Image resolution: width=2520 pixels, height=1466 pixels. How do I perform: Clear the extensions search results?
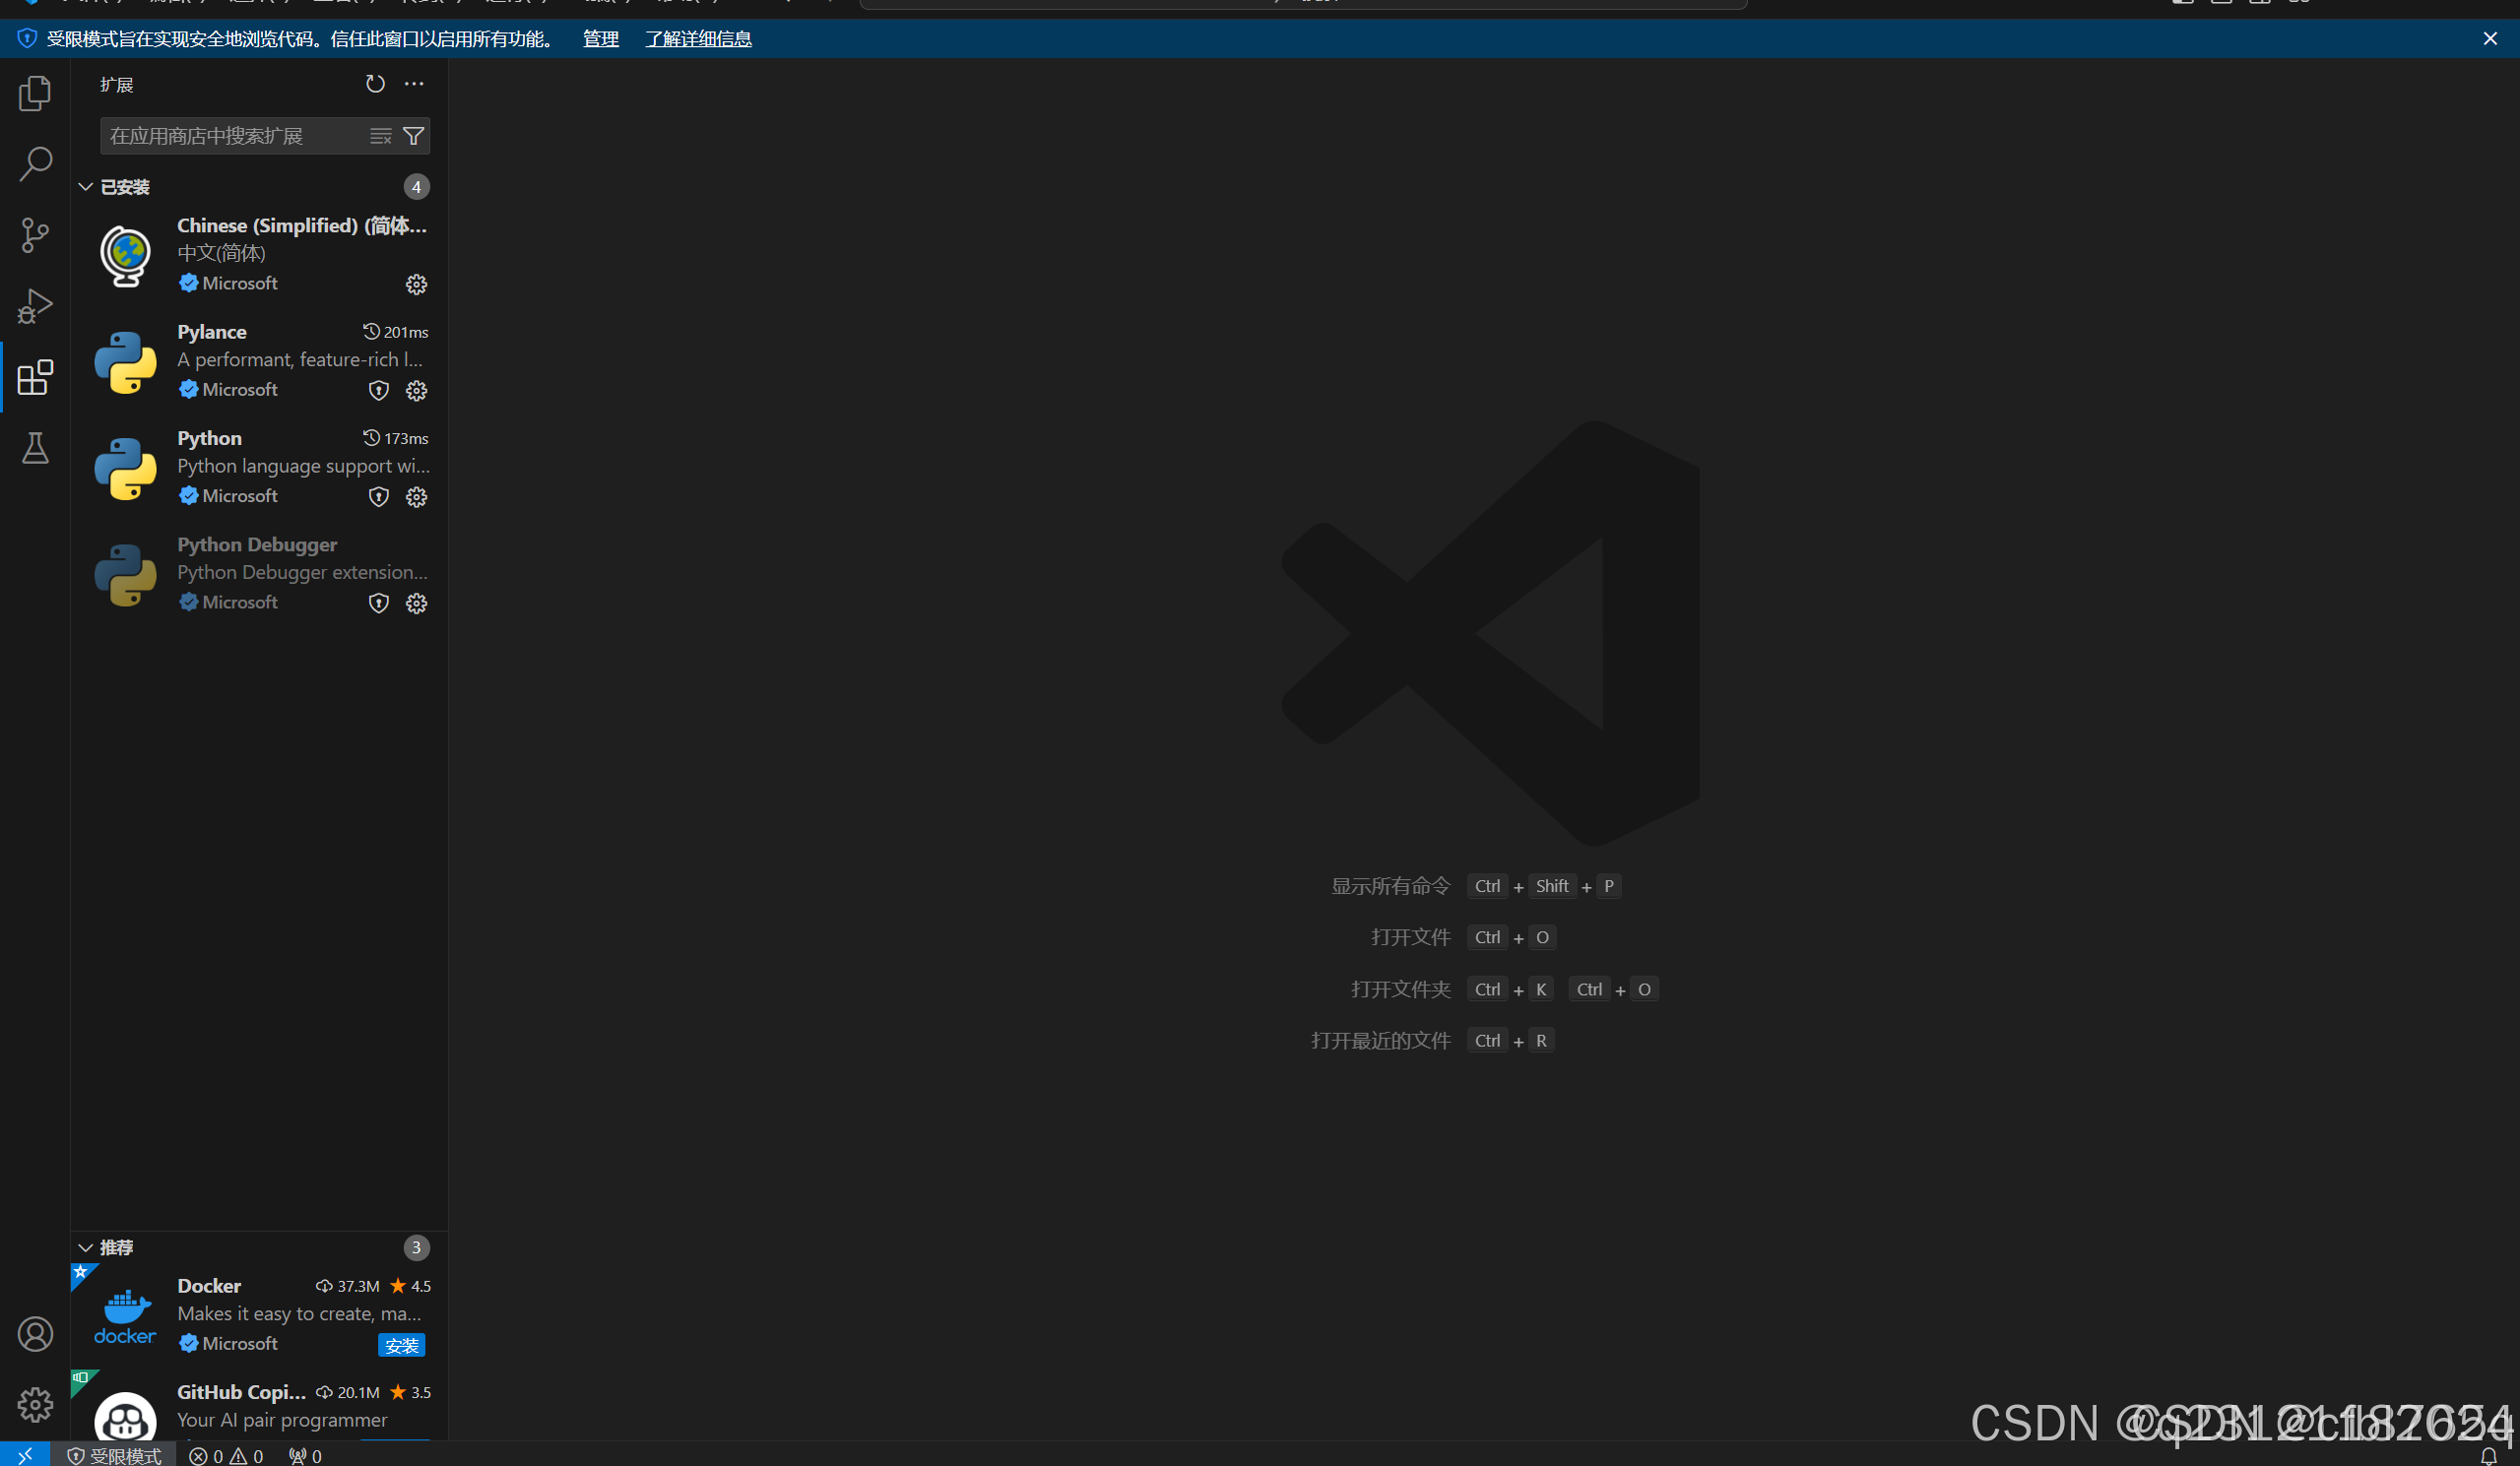point(380,136)
